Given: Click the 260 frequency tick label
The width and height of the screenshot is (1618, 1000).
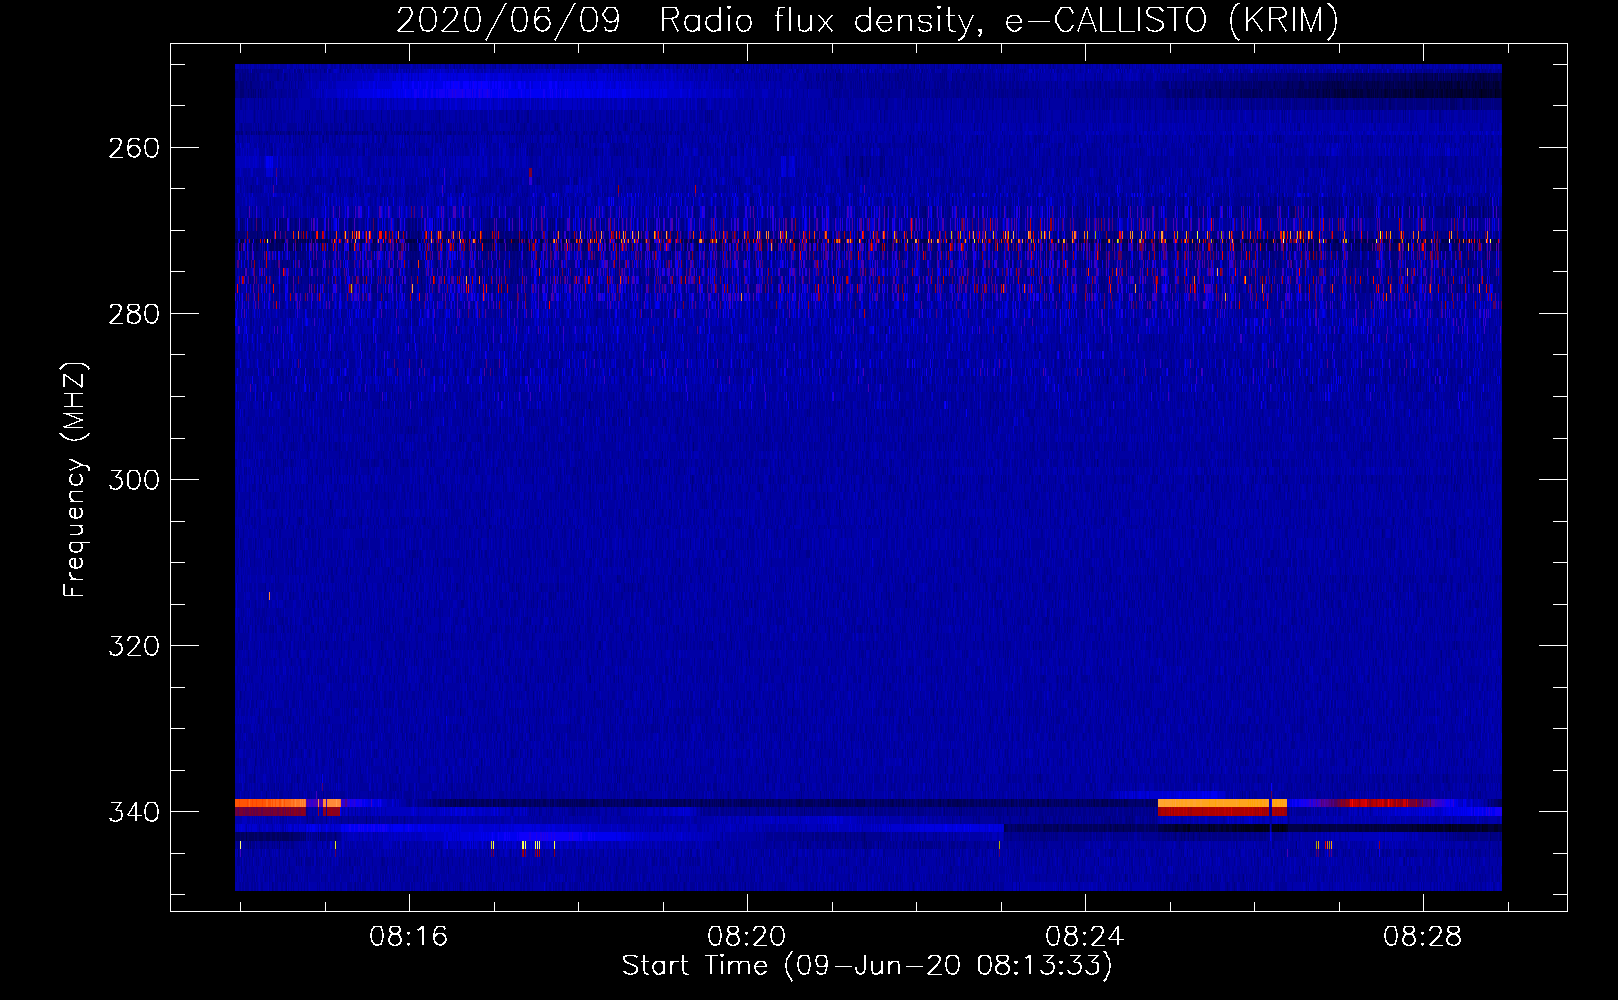Looking at the screenshot, I should click(x=134, y=148).
